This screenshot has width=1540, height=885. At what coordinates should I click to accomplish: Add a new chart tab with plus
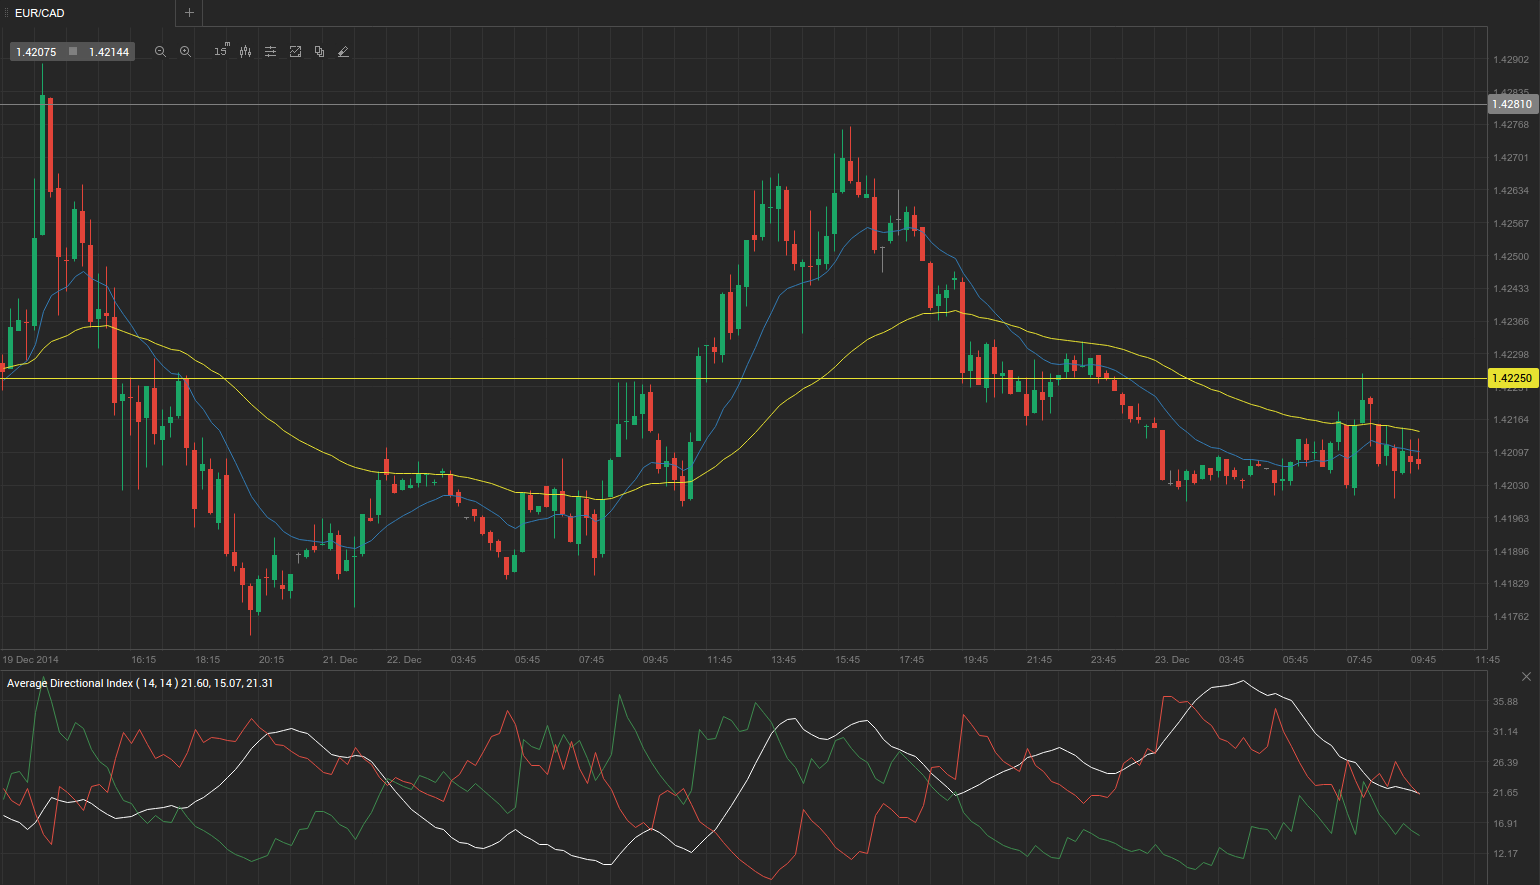(x=189, y=13)
